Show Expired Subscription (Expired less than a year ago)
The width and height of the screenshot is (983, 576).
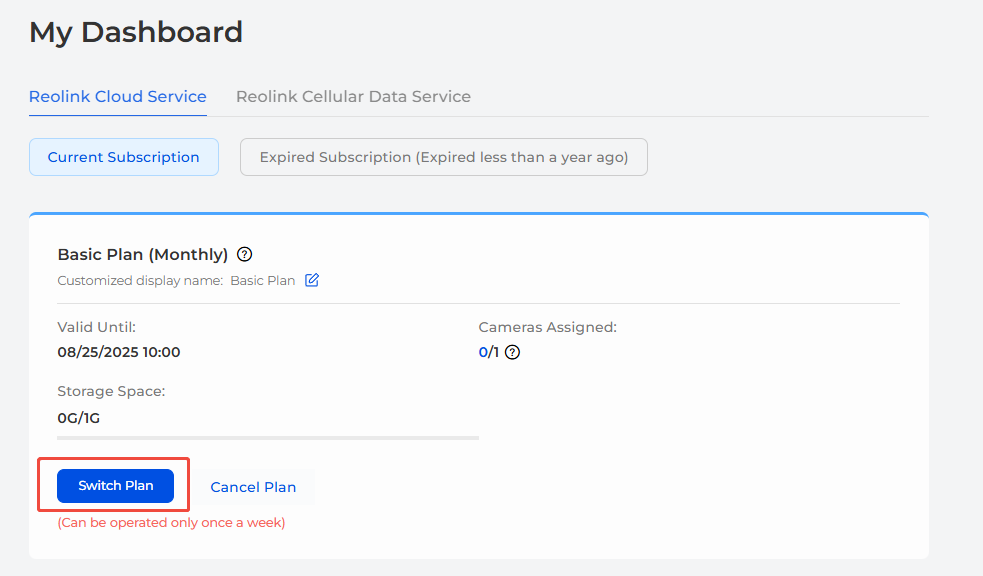tap(444, 157)
